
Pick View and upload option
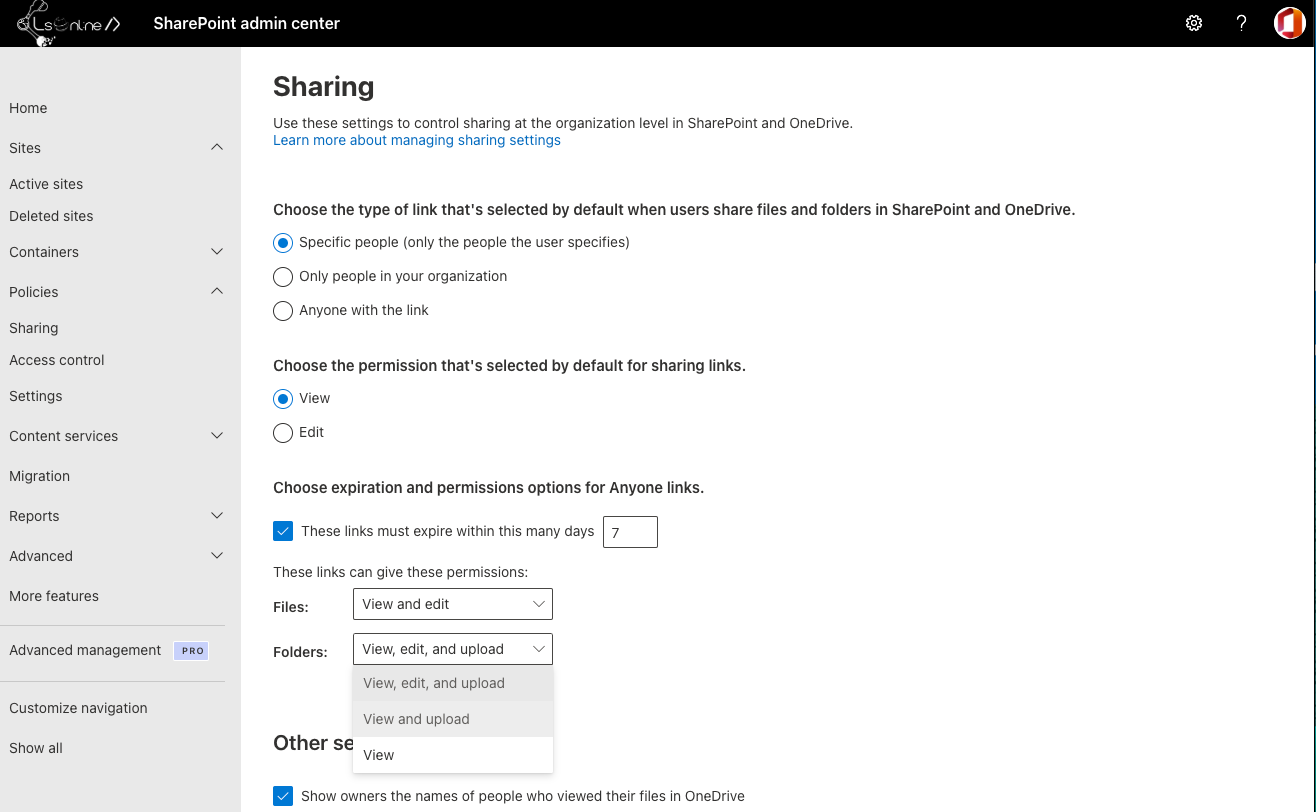click(x=453, y=719)
